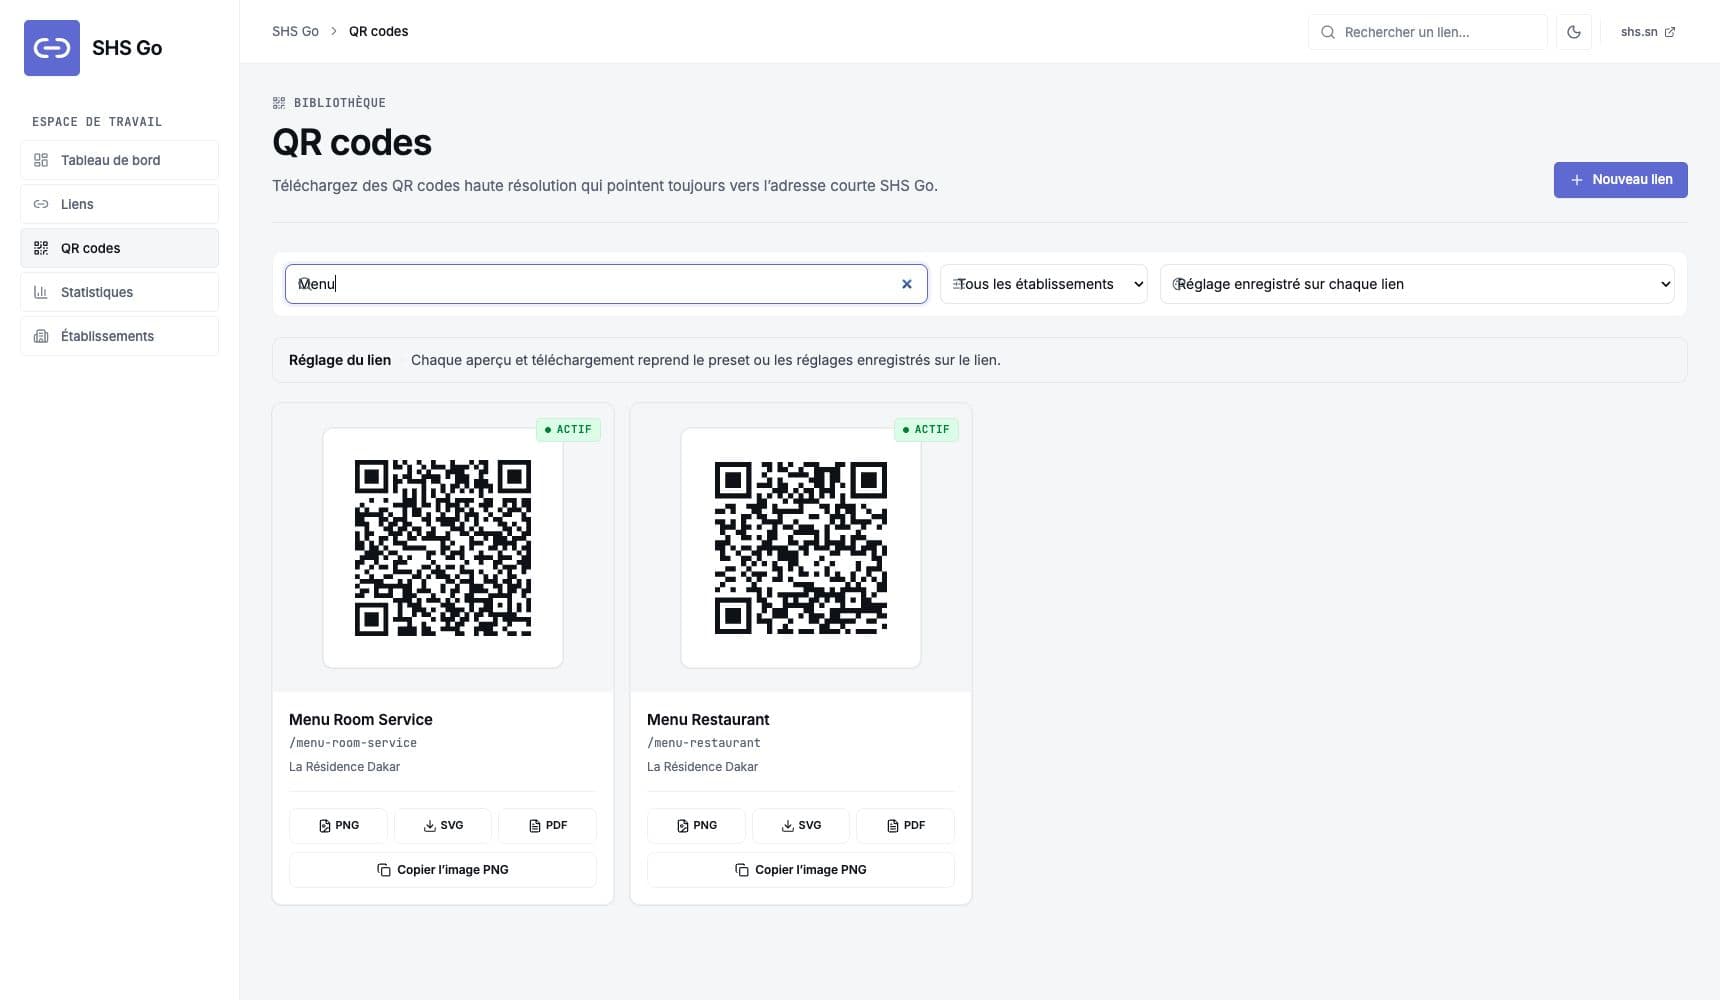The height and width of the screenshot is (1000, 1720).
Task: Click Nouveau lien button
Action: (x=1620, y=180)
